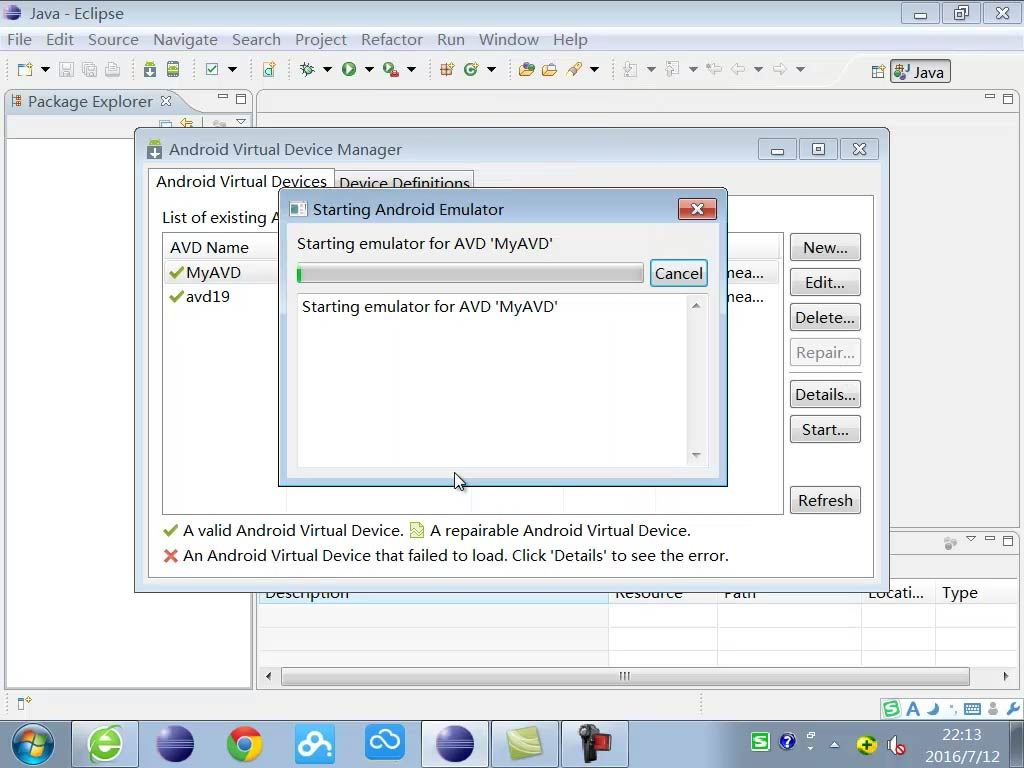Open the Lint check dropdown arrow
The width and height of the screenshot is (1024, 768).
232,69
